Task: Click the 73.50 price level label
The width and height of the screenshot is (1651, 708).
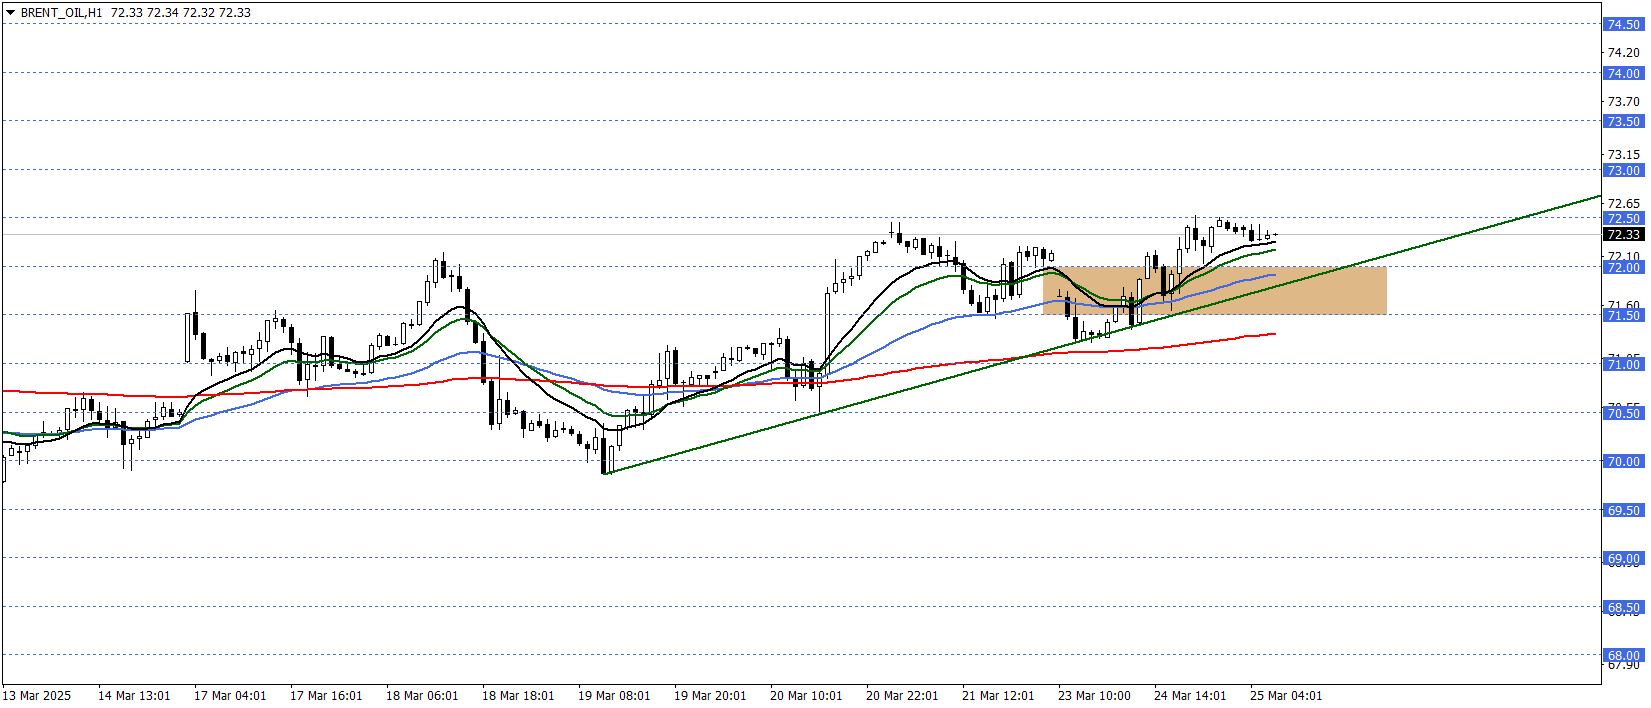Action: (1623, 122)
